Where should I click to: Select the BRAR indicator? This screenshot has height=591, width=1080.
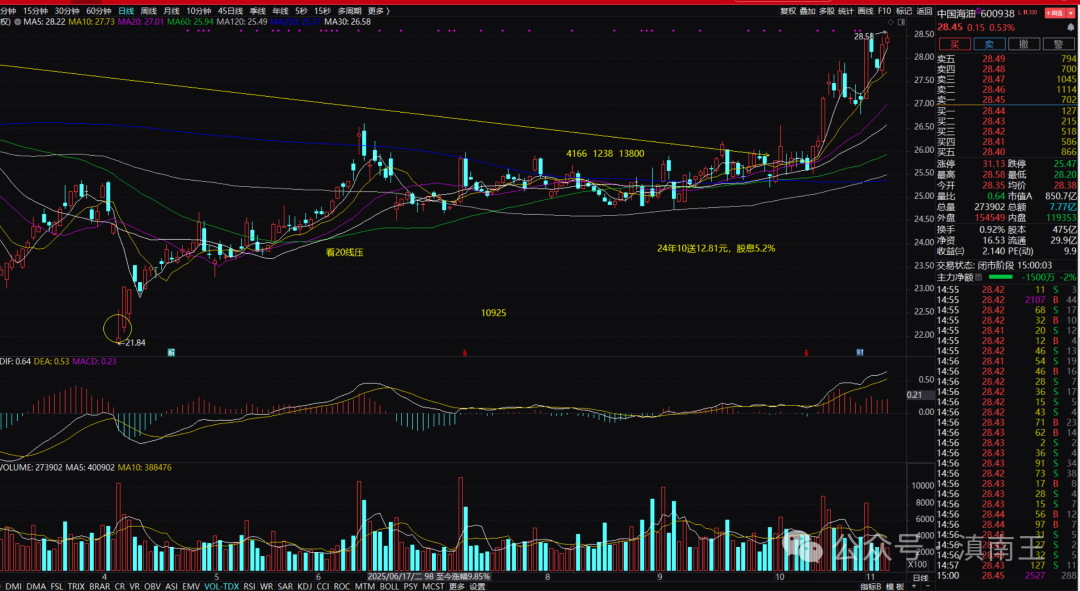pyautogui.click(x=100, y=586)
